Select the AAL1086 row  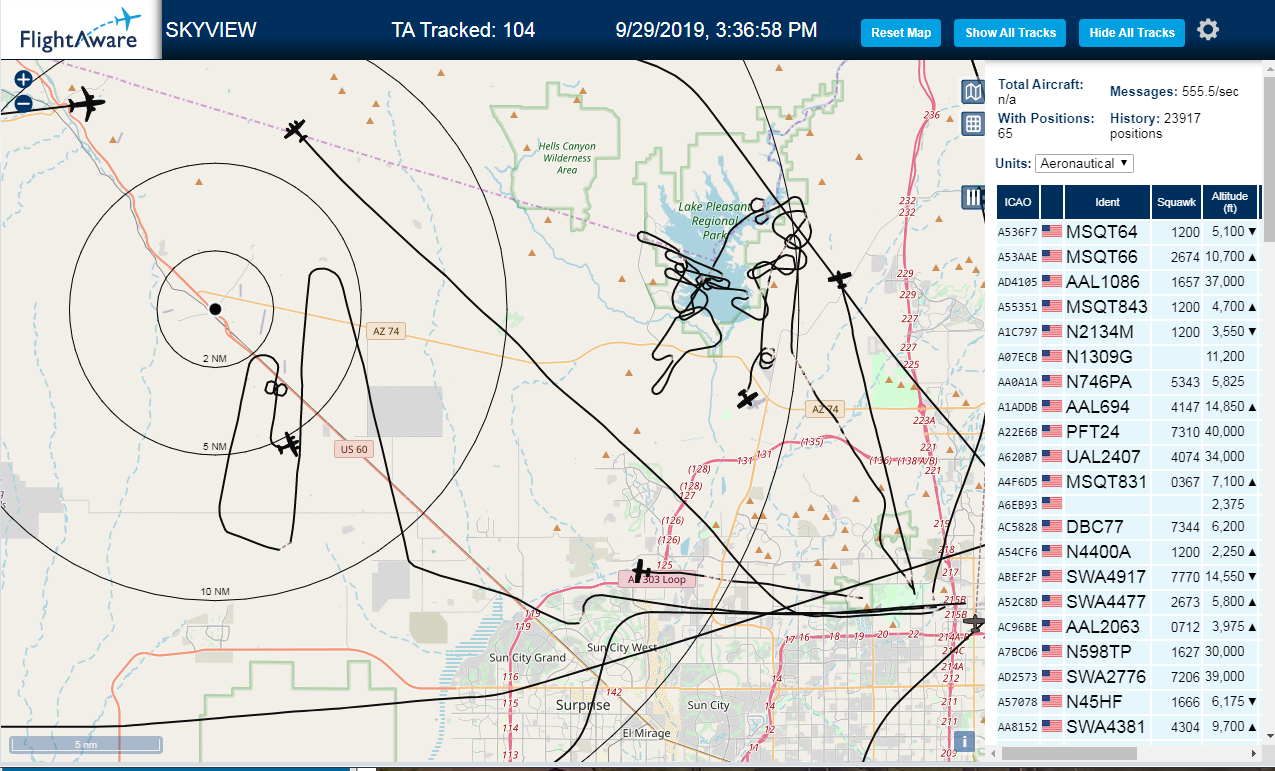point(1128,281)
